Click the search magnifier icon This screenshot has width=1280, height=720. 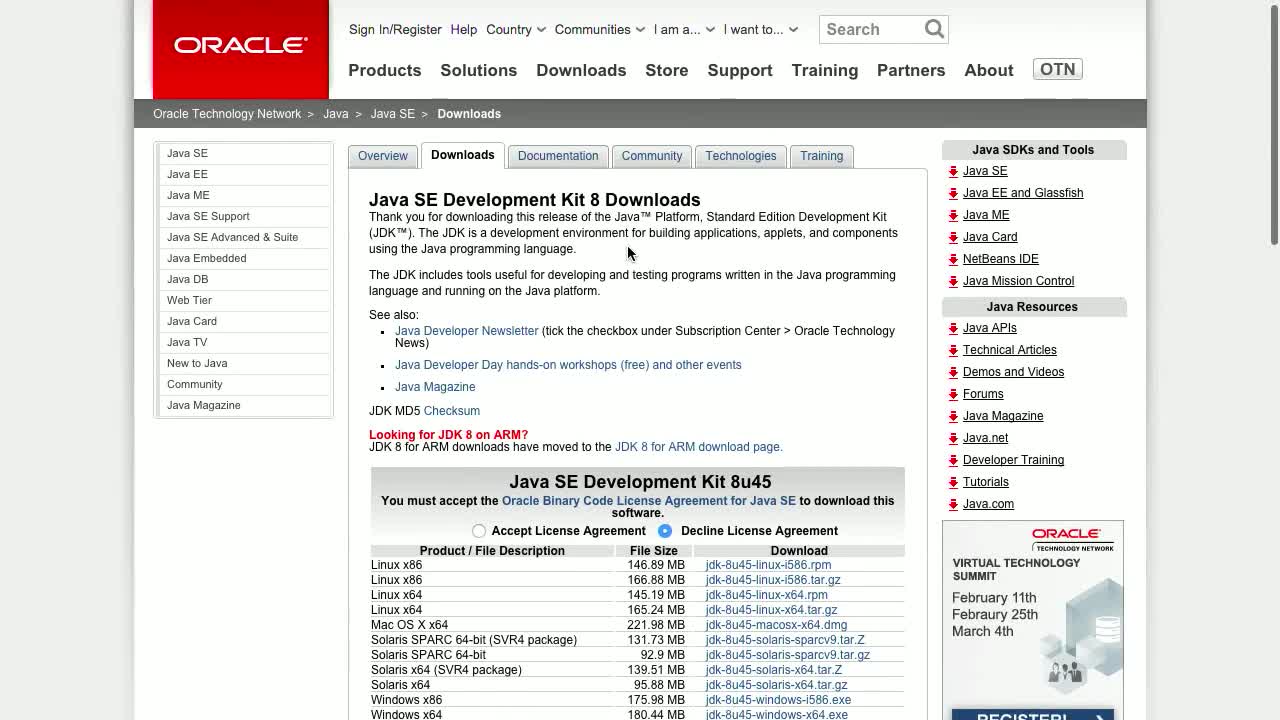click(x=934, y=29)
